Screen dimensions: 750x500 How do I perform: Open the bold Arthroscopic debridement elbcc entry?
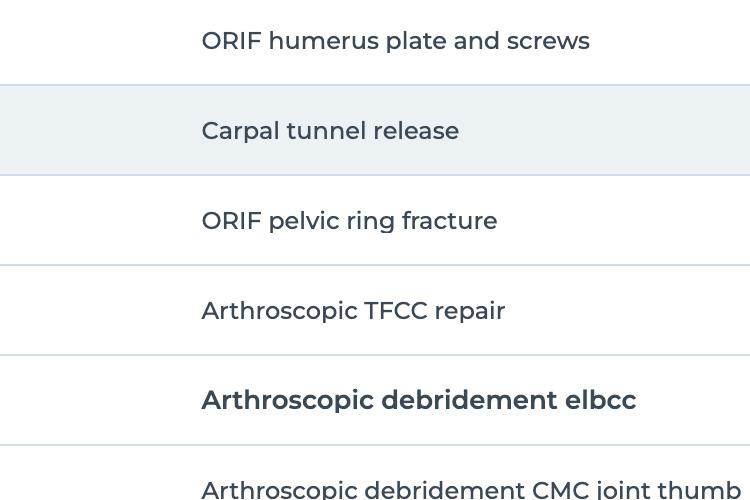(375, 400)
